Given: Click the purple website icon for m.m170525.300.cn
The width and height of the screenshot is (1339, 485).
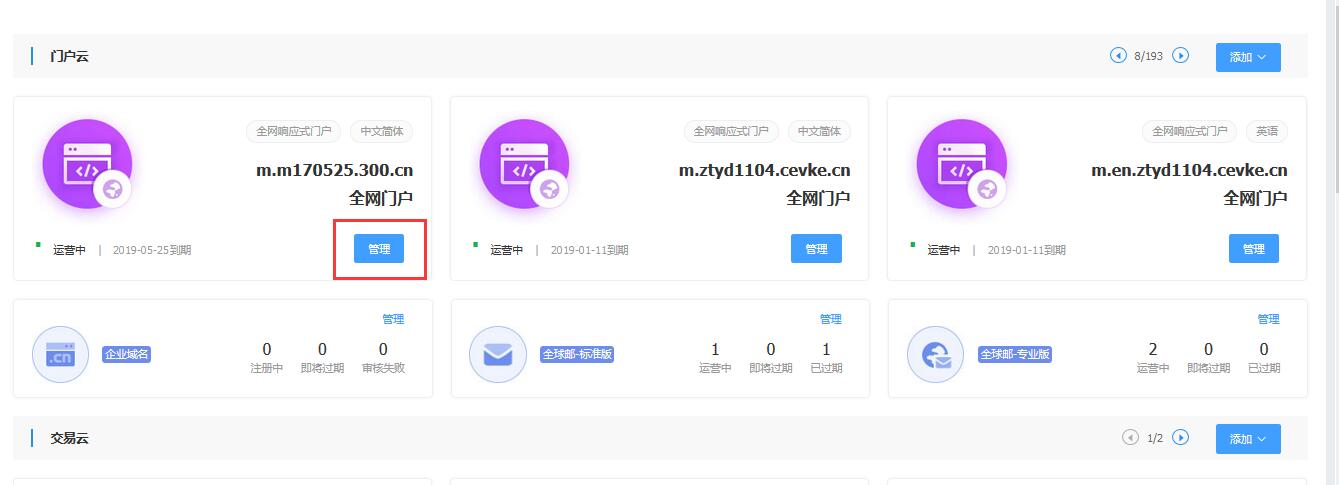Looking at the screenshot, I should point(87,164).
